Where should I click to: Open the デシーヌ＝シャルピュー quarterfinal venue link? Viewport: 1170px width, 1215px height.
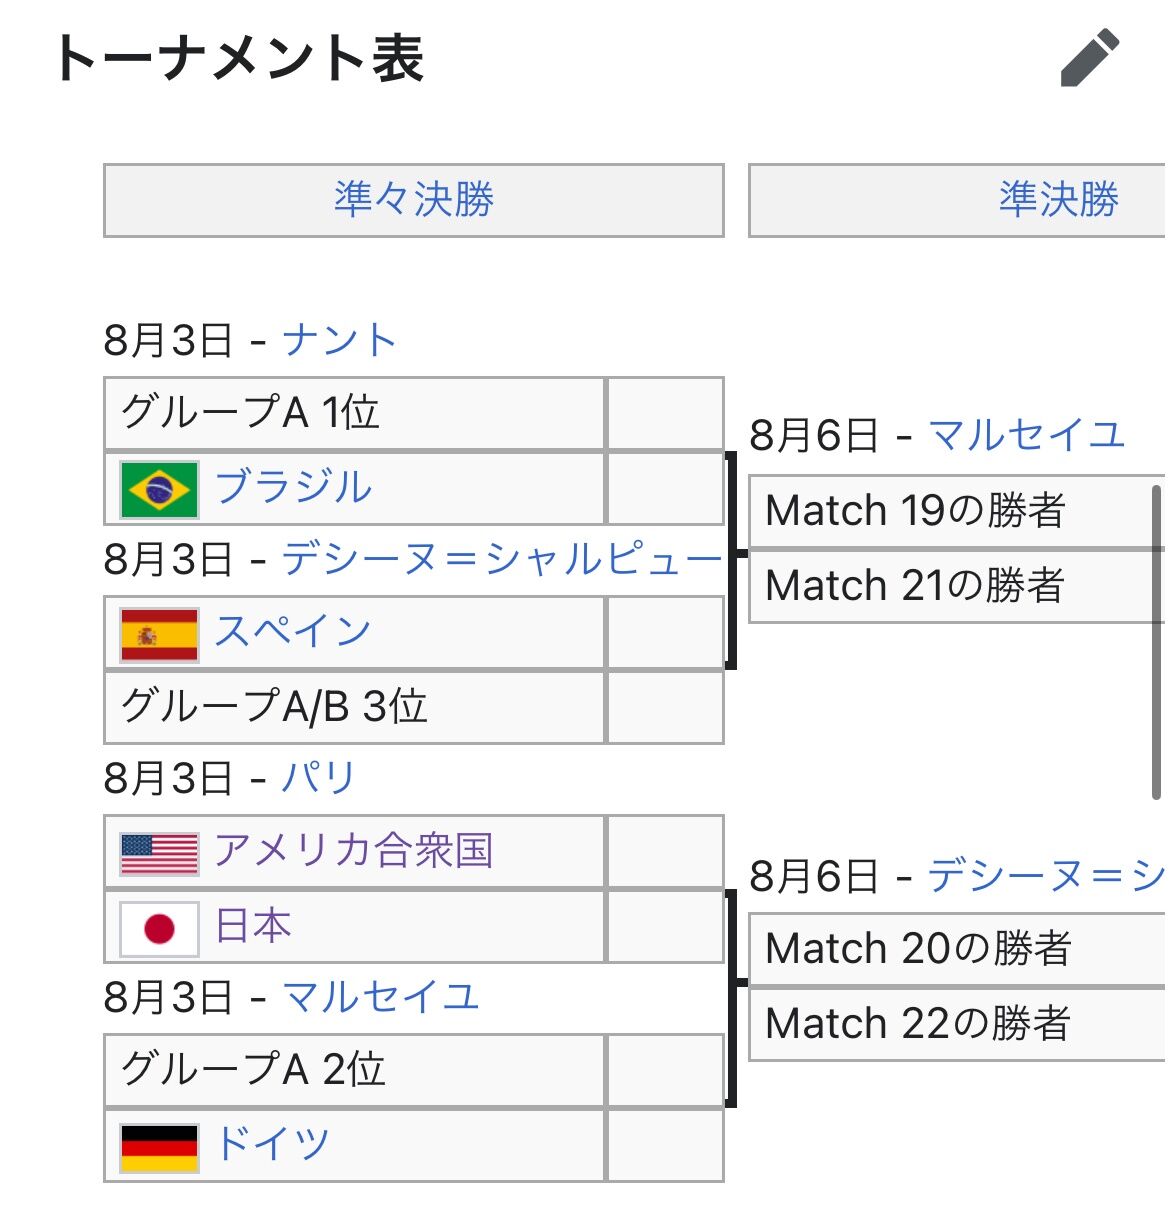[501, 560]
